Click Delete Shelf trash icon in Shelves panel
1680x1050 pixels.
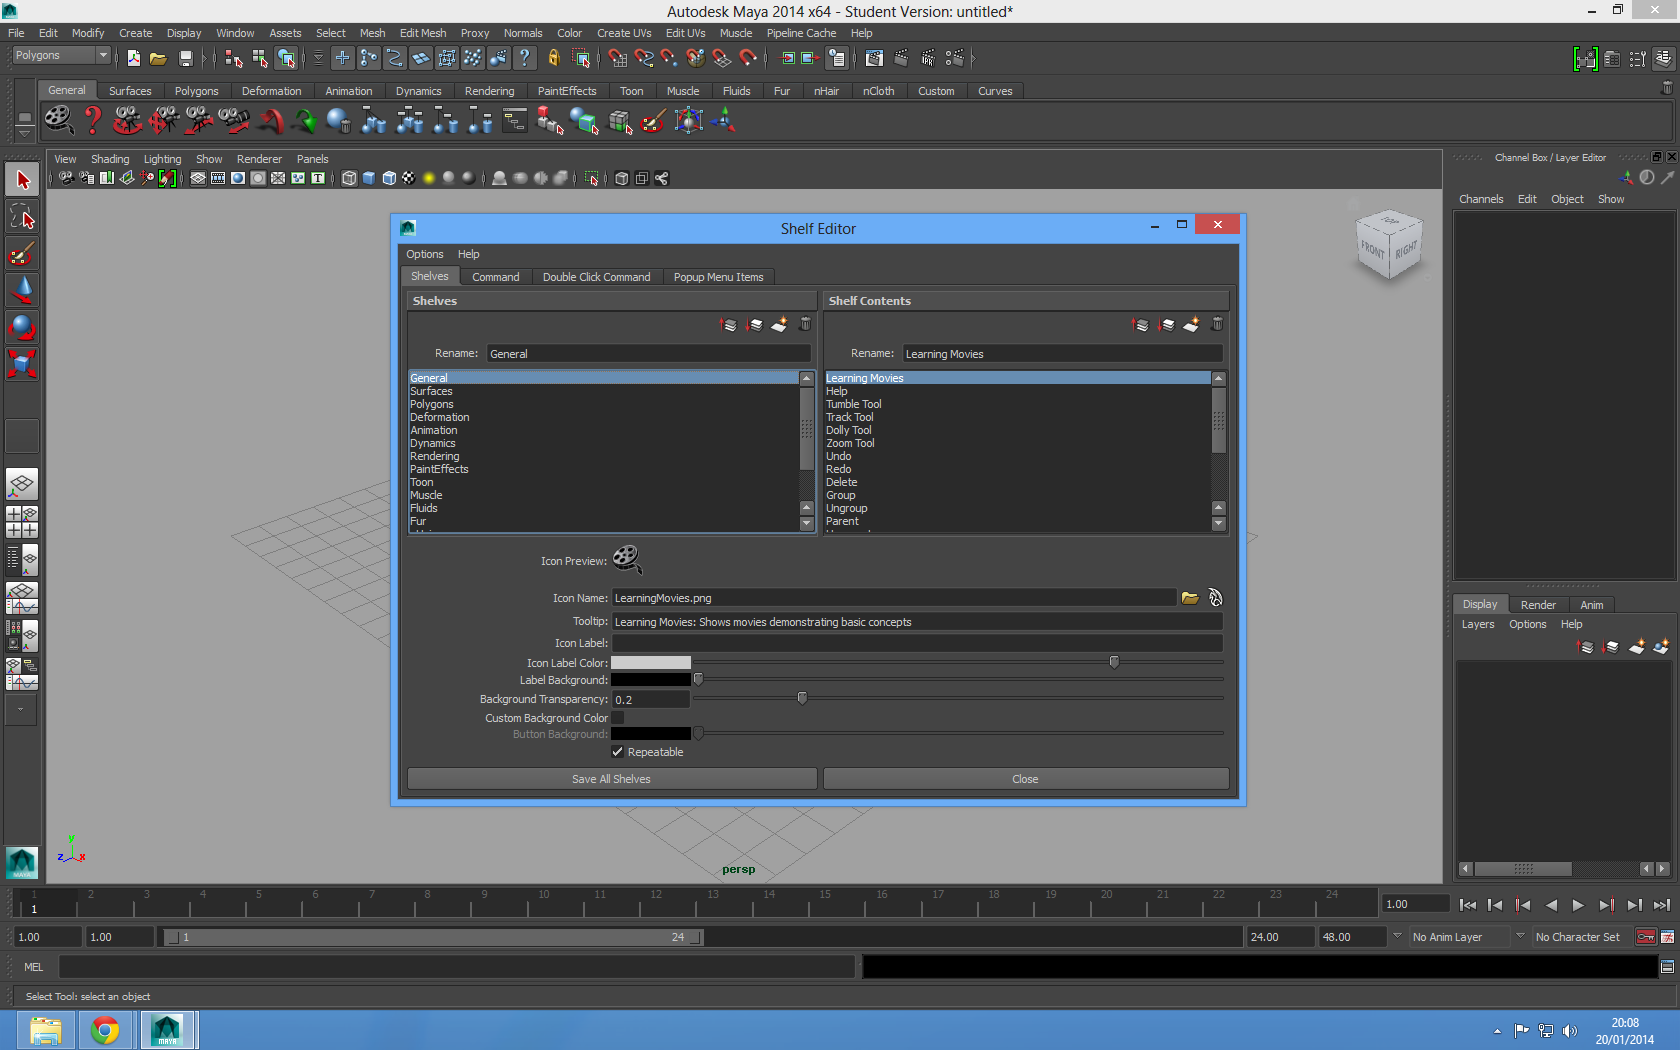point(805,324)
